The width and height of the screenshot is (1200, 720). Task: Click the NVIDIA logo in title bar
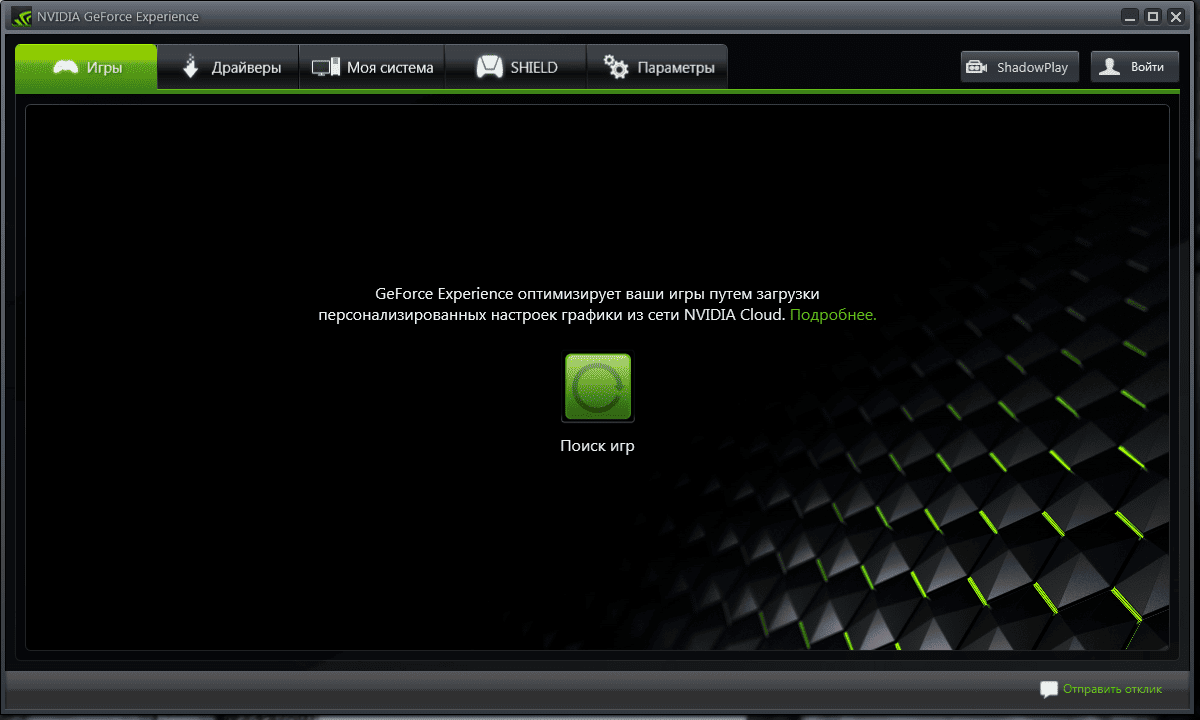click(x=22, y=16)
